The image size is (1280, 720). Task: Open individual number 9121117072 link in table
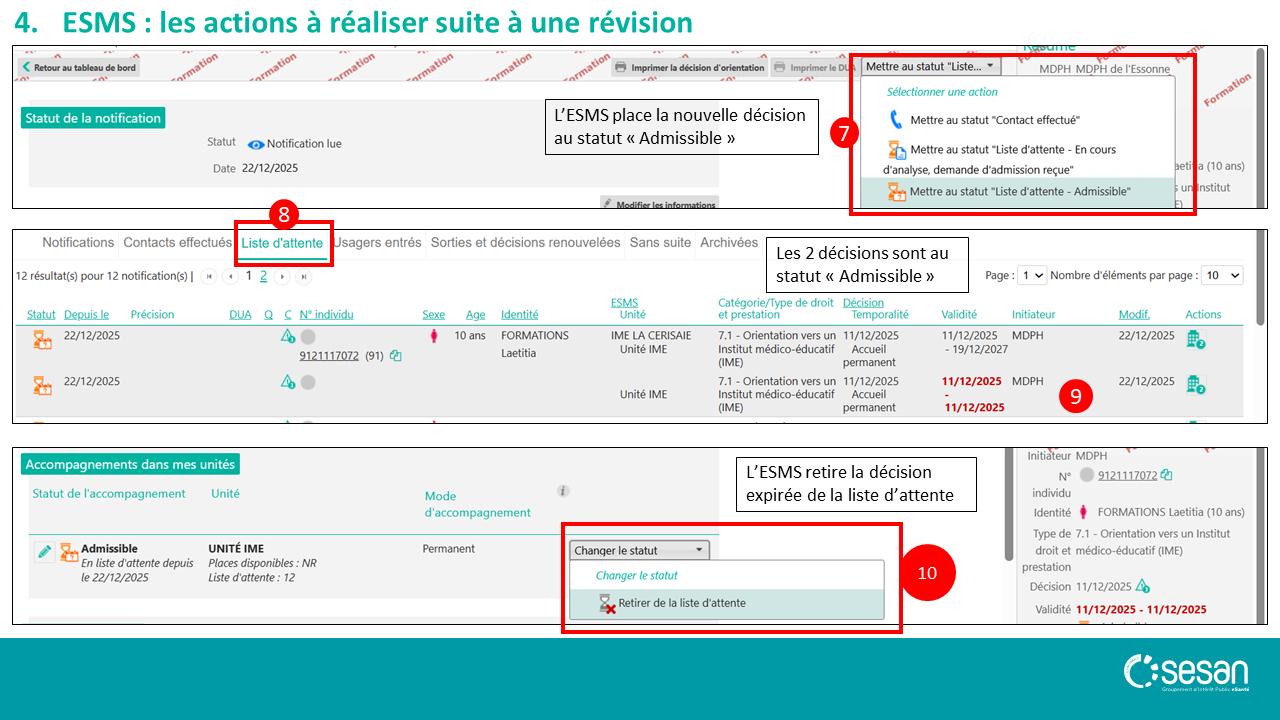[329, 356]
